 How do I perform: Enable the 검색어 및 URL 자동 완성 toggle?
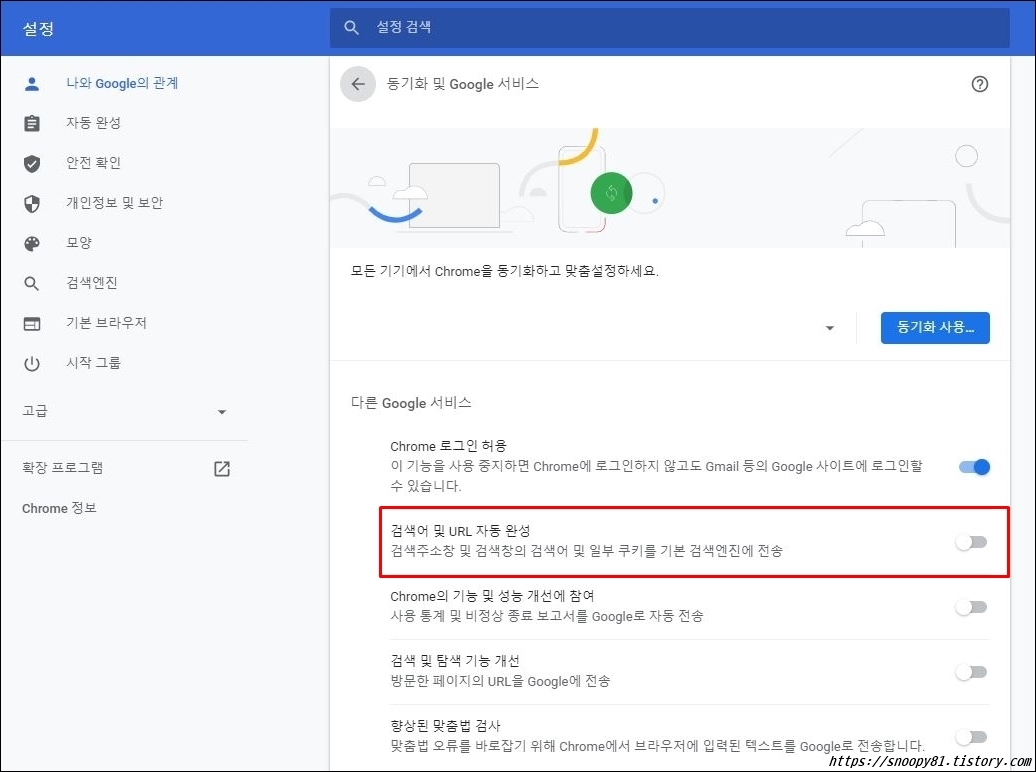pyautogui.click(x=971, y=542)
